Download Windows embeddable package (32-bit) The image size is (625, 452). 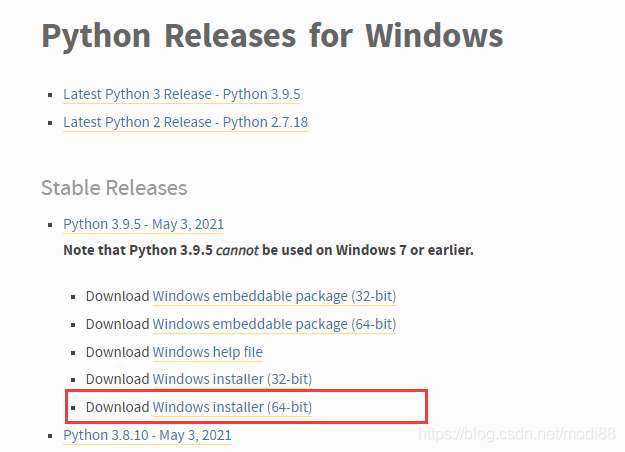[275, 296]
